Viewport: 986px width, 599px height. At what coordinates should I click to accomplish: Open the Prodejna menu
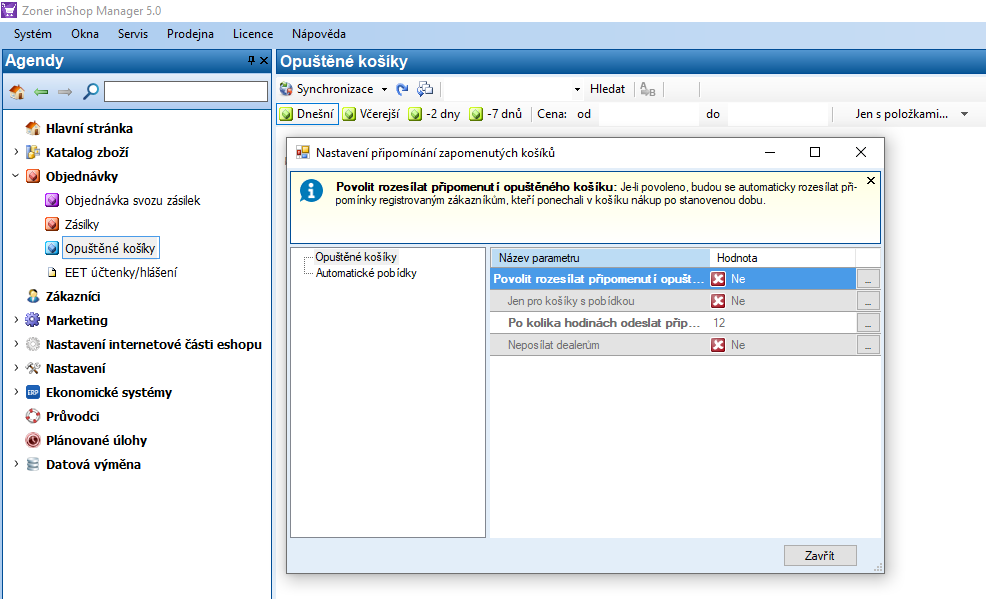tap(190, 34)
